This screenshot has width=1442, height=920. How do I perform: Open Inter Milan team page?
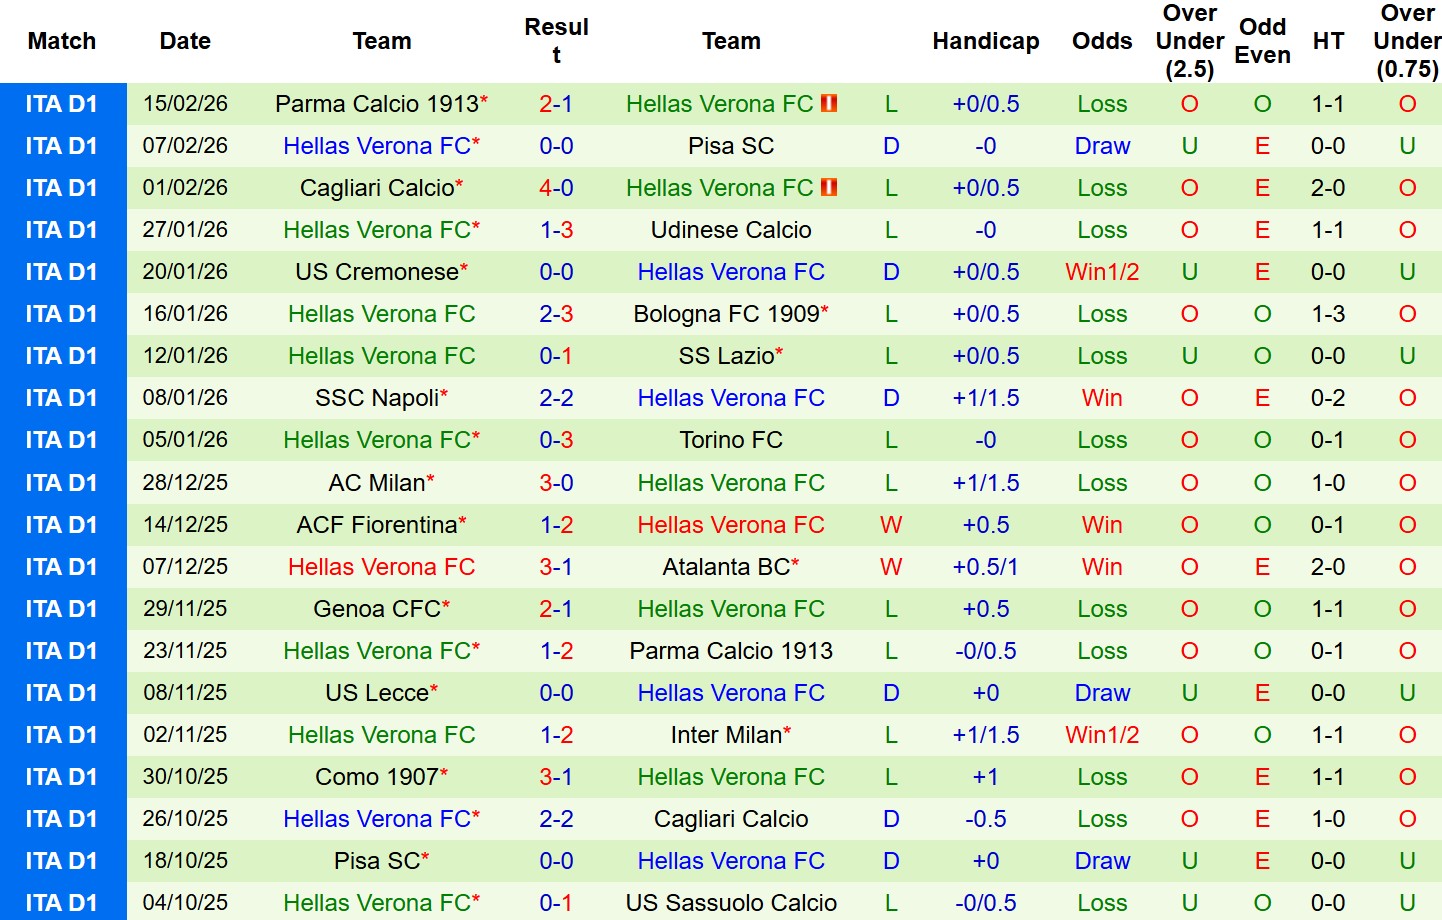click(726, 735)
